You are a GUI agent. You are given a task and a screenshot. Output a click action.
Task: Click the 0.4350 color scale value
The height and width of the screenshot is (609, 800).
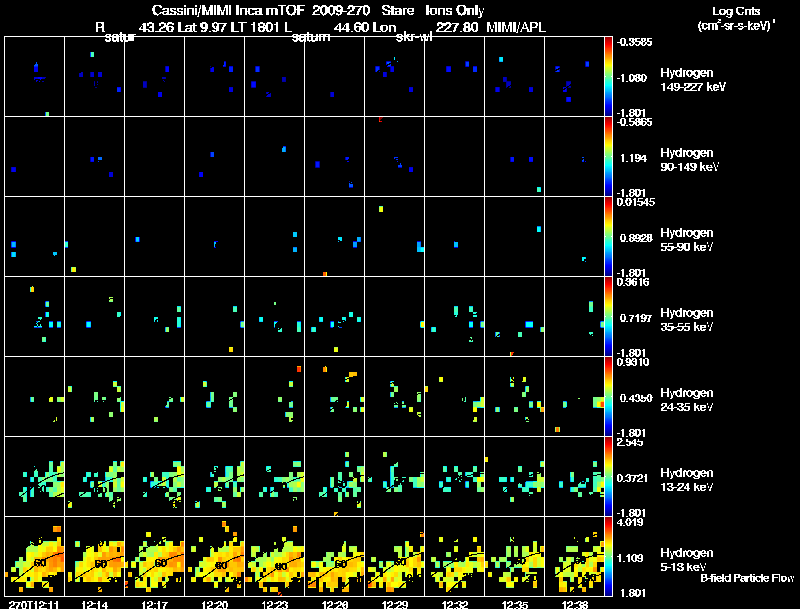[636, 398]
